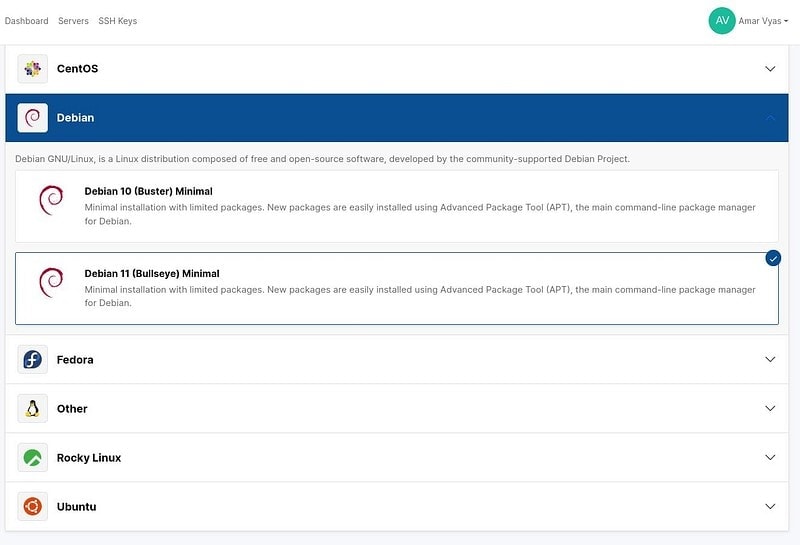Expand the Fedora section chevron
This screenshot has height=545, width=800.
(x=770, y=359)
